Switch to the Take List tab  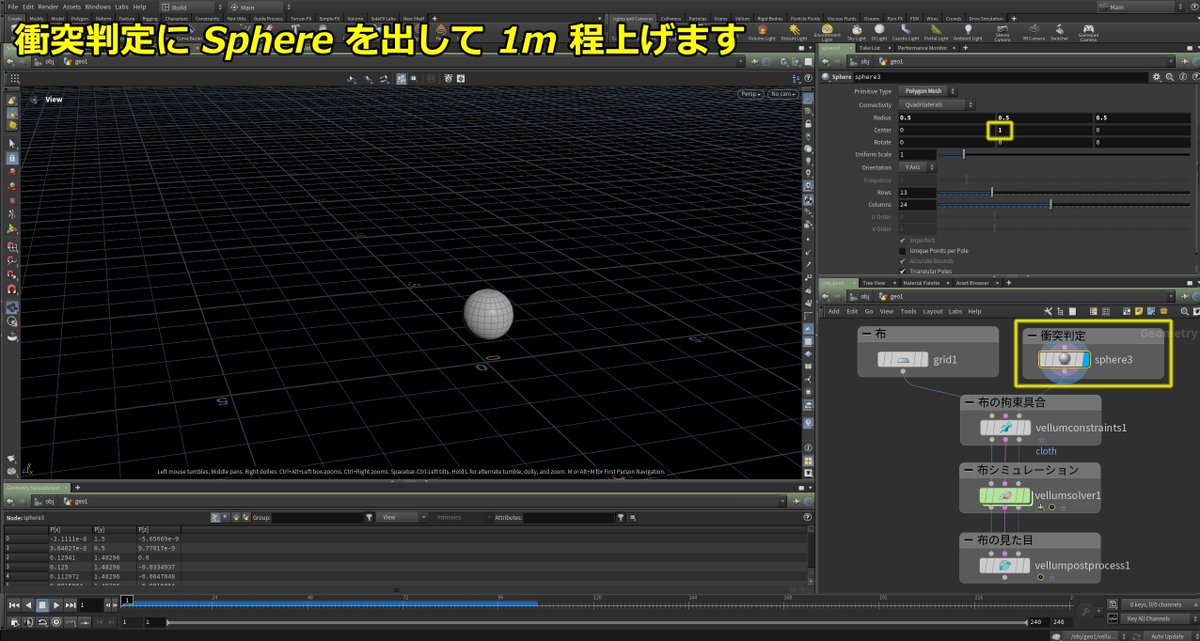868,48
